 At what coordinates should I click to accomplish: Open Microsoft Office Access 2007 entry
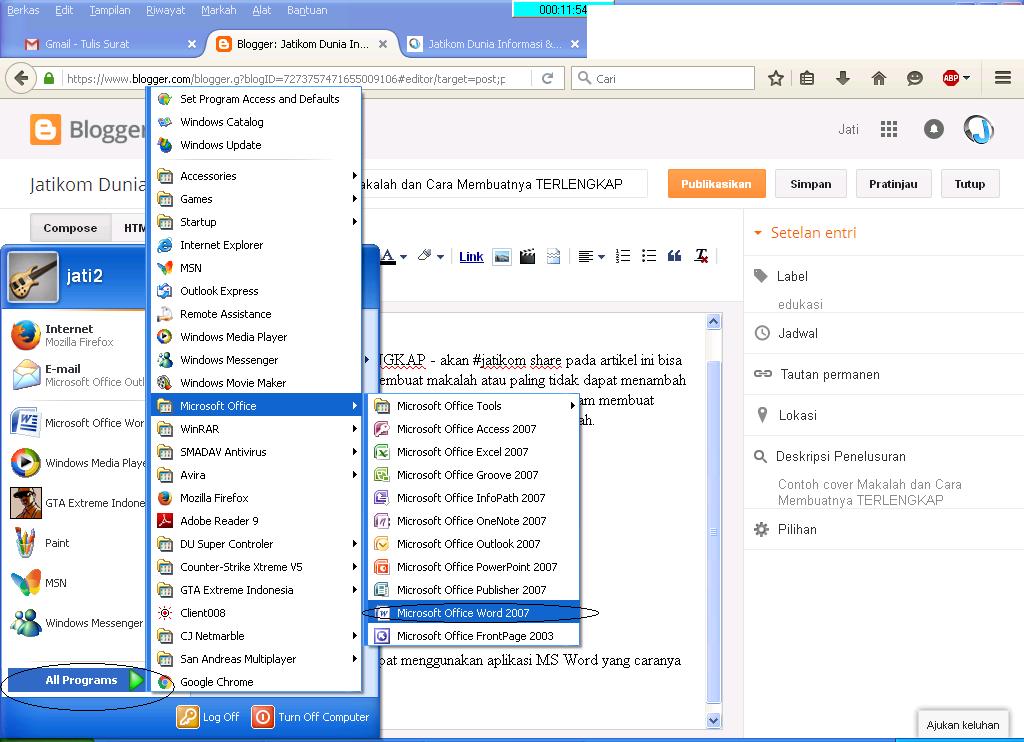473,429
